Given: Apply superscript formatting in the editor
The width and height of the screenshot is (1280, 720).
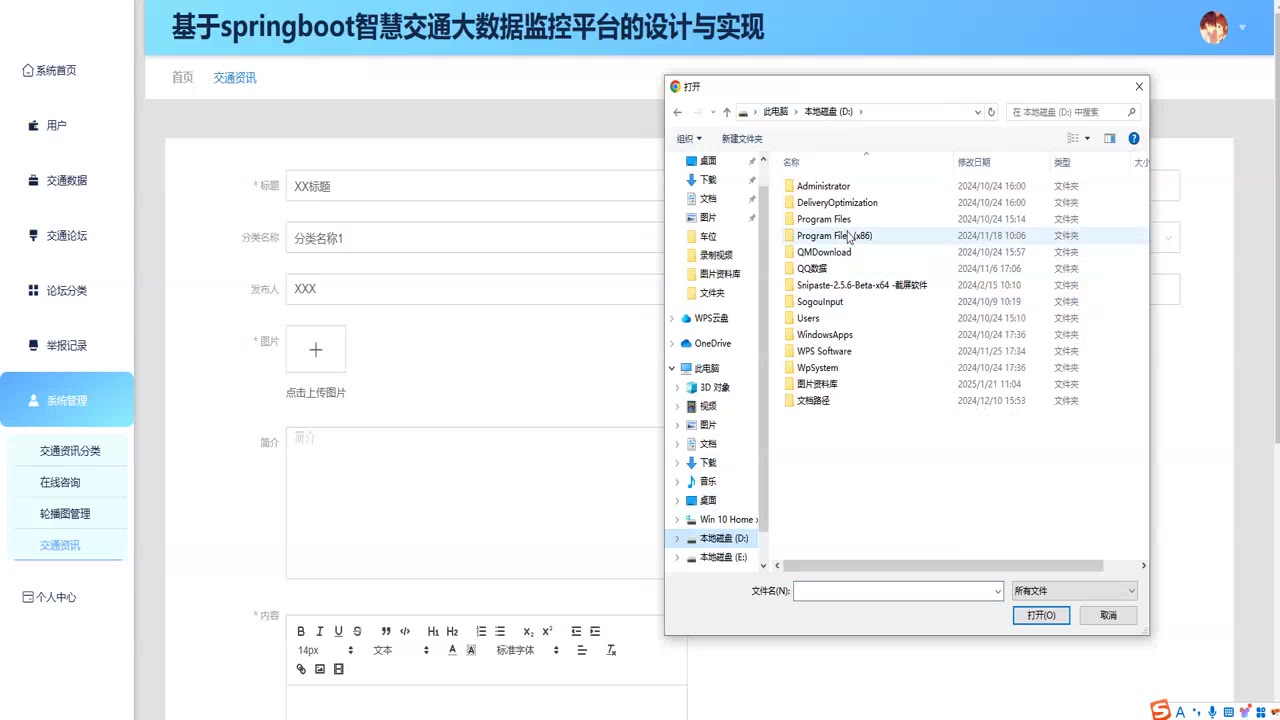Looking at the screenshot, I should (547, 631).
